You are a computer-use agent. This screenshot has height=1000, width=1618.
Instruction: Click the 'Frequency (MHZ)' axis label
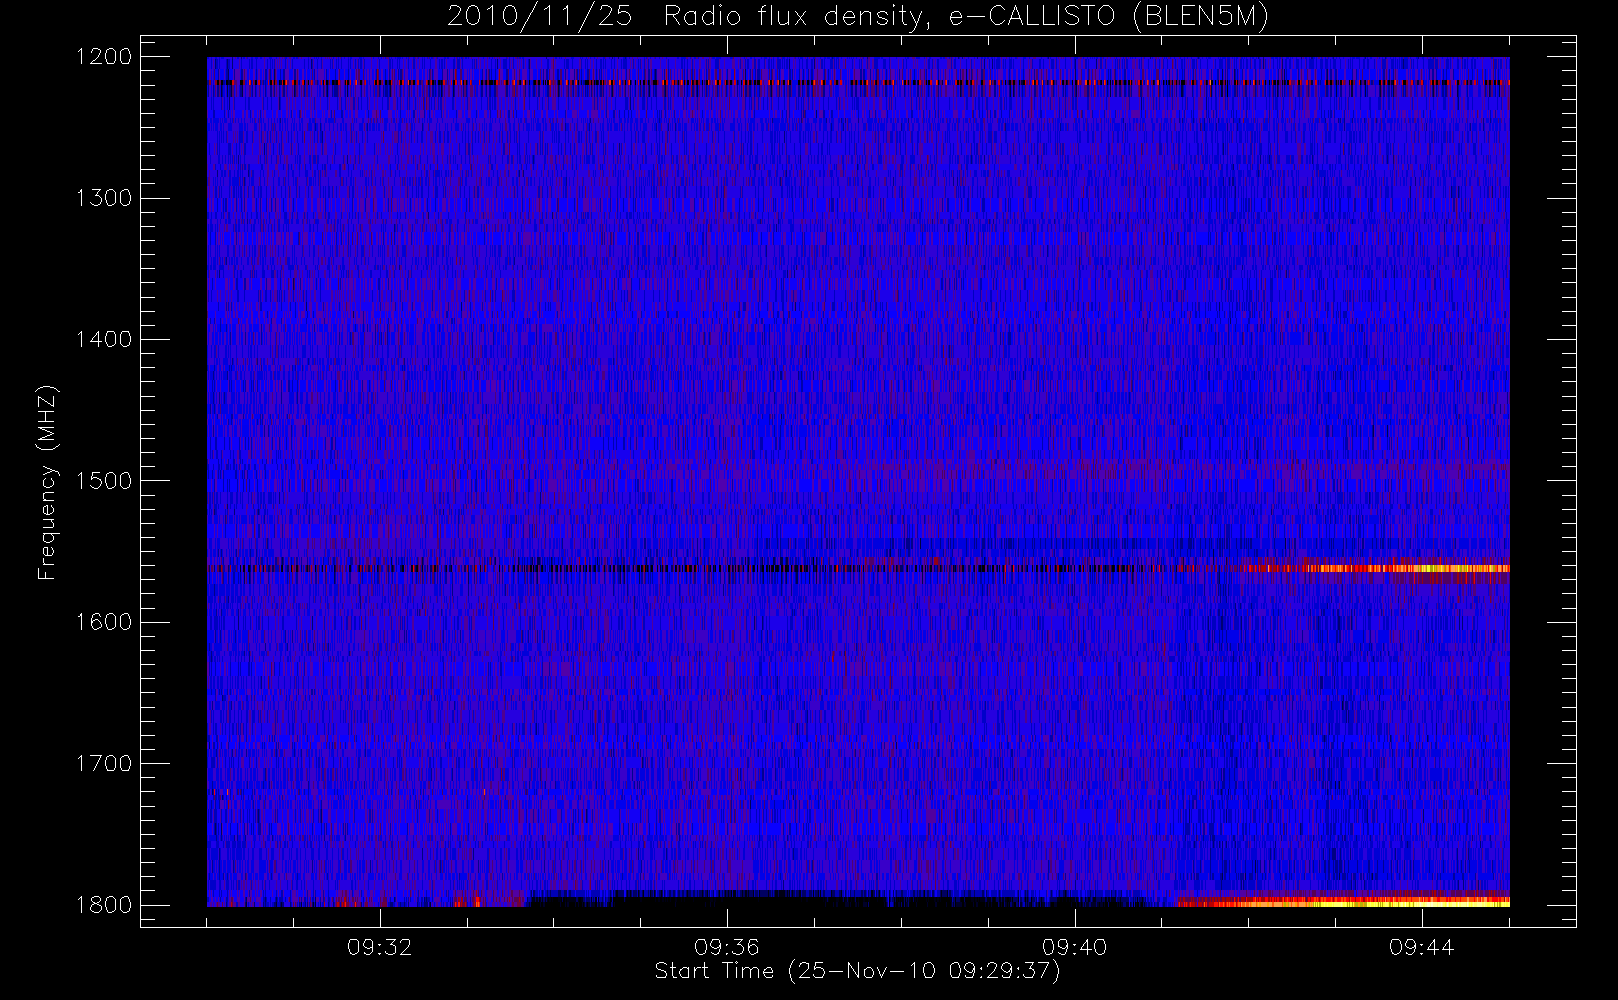(47, 482)
